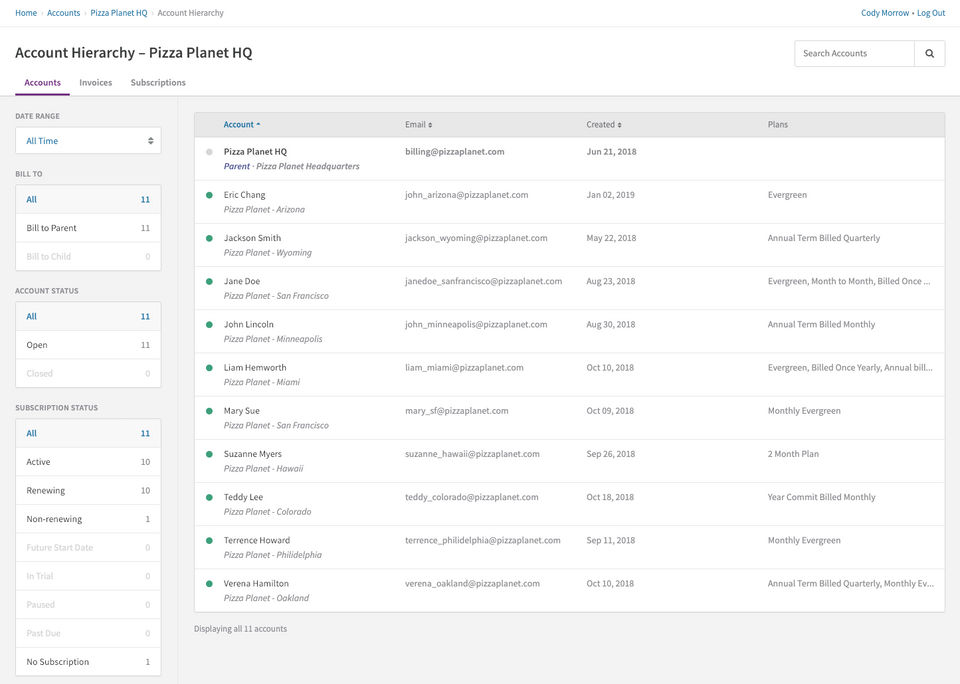Click the Search Accounts input field
Screen dimensions: 960x684
[x=855, y=54]
